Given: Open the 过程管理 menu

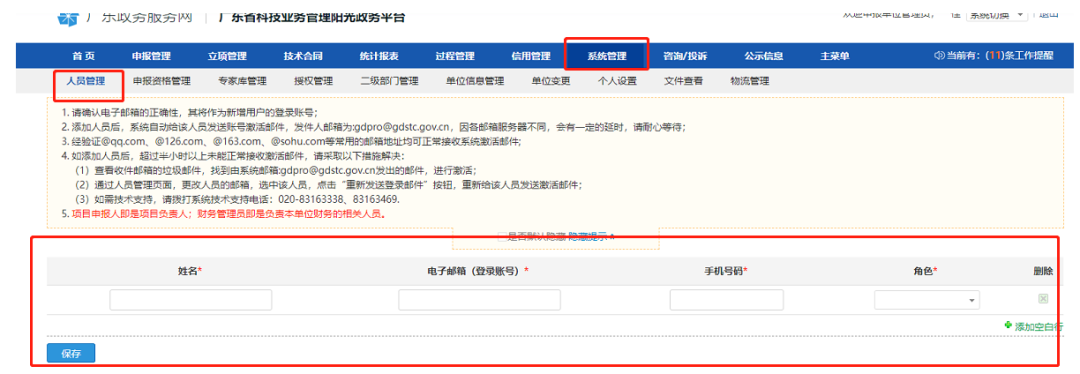Looking at the screenshot, I should pyautogui.click(x=455, y=56).
